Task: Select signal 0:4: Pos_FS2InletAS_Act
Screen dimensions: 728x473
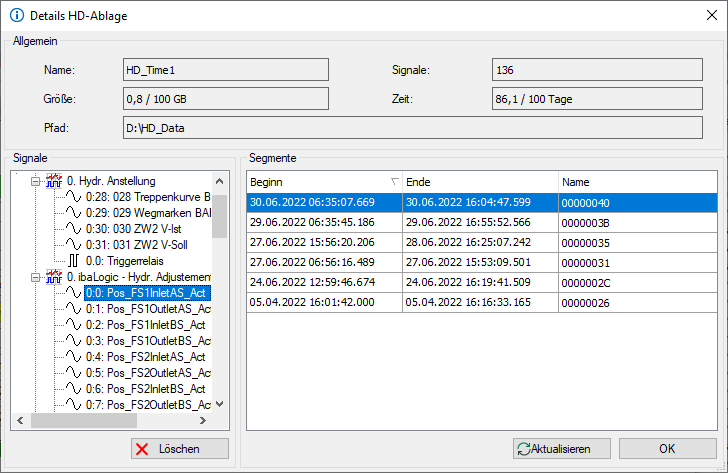Action: pos(145,357)
